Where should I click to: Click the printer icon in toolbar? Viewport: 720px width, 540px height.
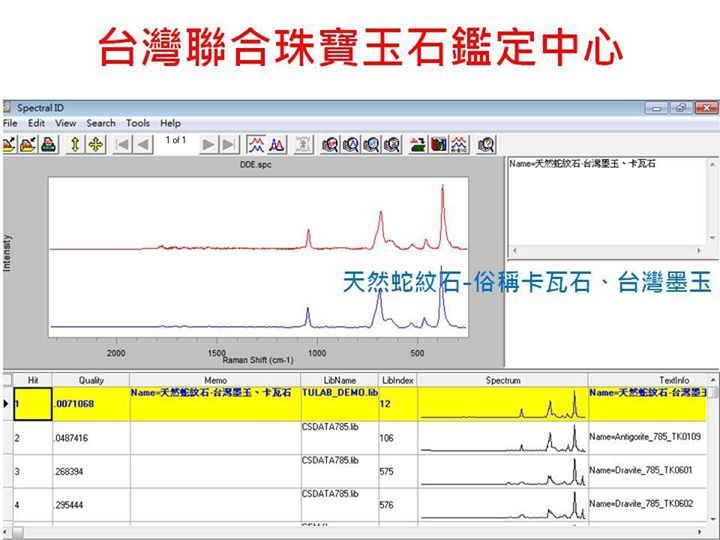point(49,145)
